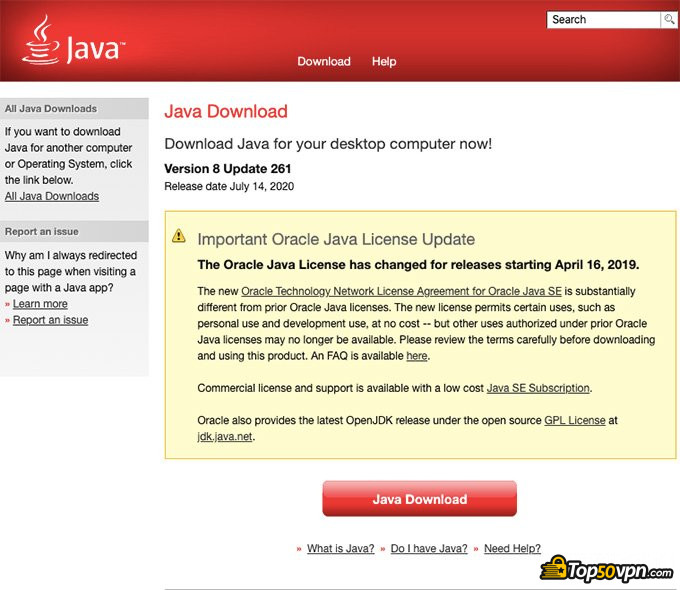Select the Need Help? link
This screenshot has width=680, height=590.
[x=512, y=549]
